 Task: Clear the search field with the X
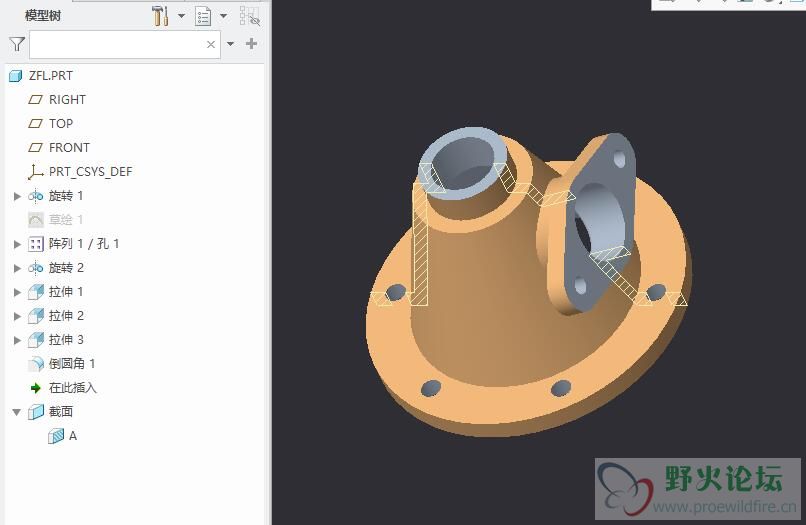tap(211, 44)
